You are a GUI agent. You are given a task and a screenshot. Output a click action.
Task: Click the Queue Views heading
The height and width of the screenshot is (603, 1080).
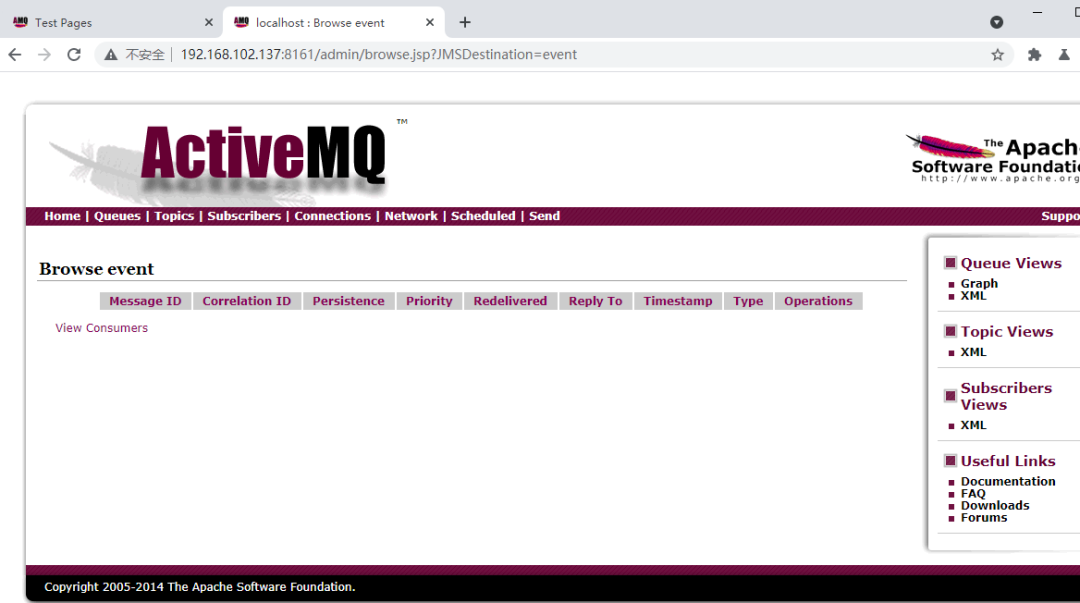click(1011, 263)
